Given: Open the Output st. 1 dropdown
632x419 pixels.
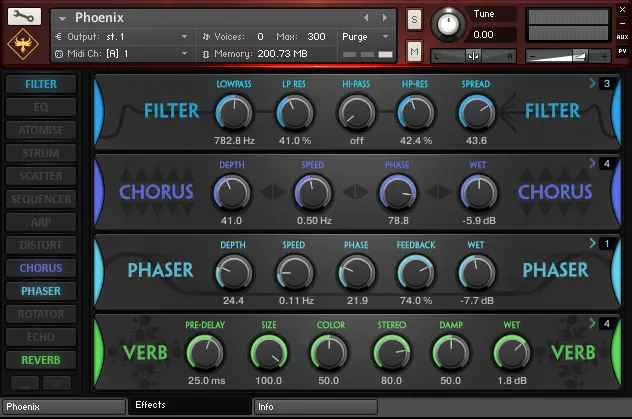Looking at the screenshot, I should [x=184, y=37].
